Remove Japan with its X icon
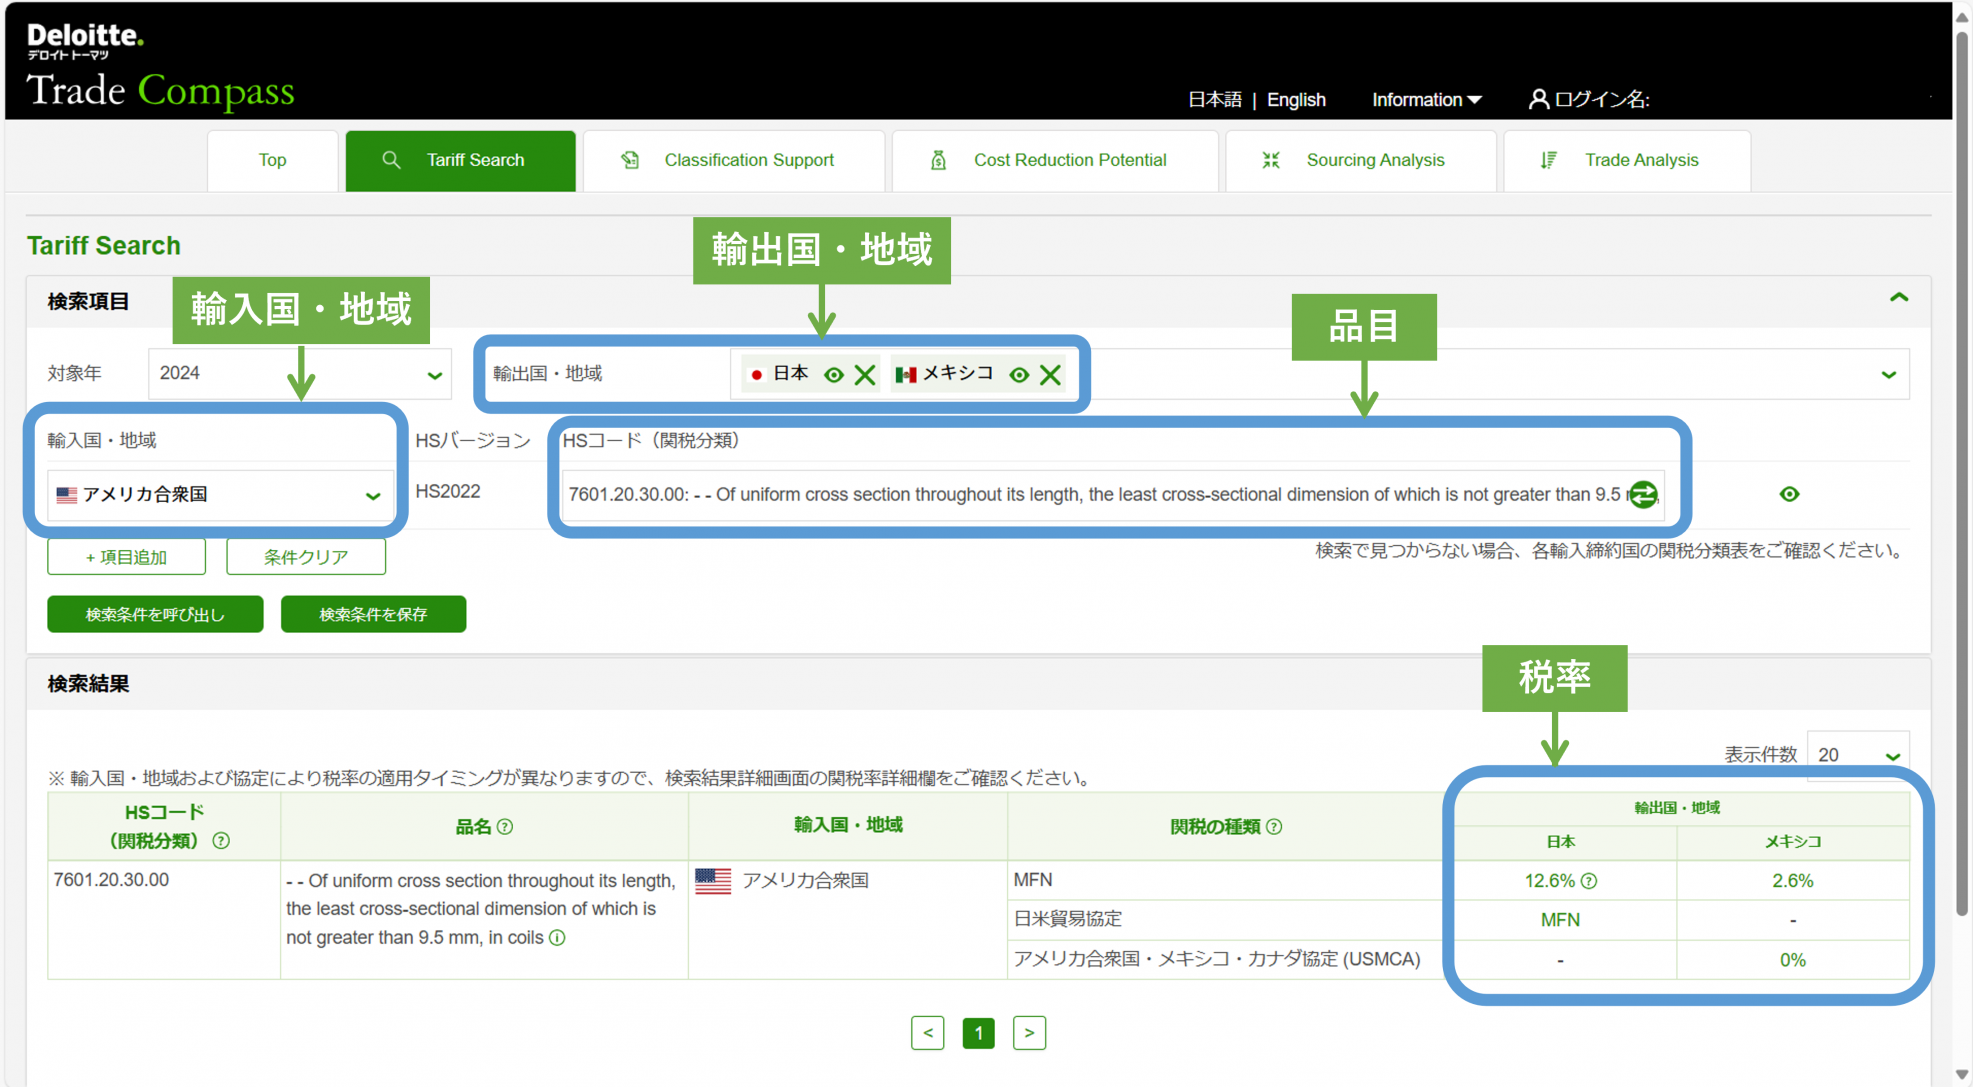 click(865, 375)
